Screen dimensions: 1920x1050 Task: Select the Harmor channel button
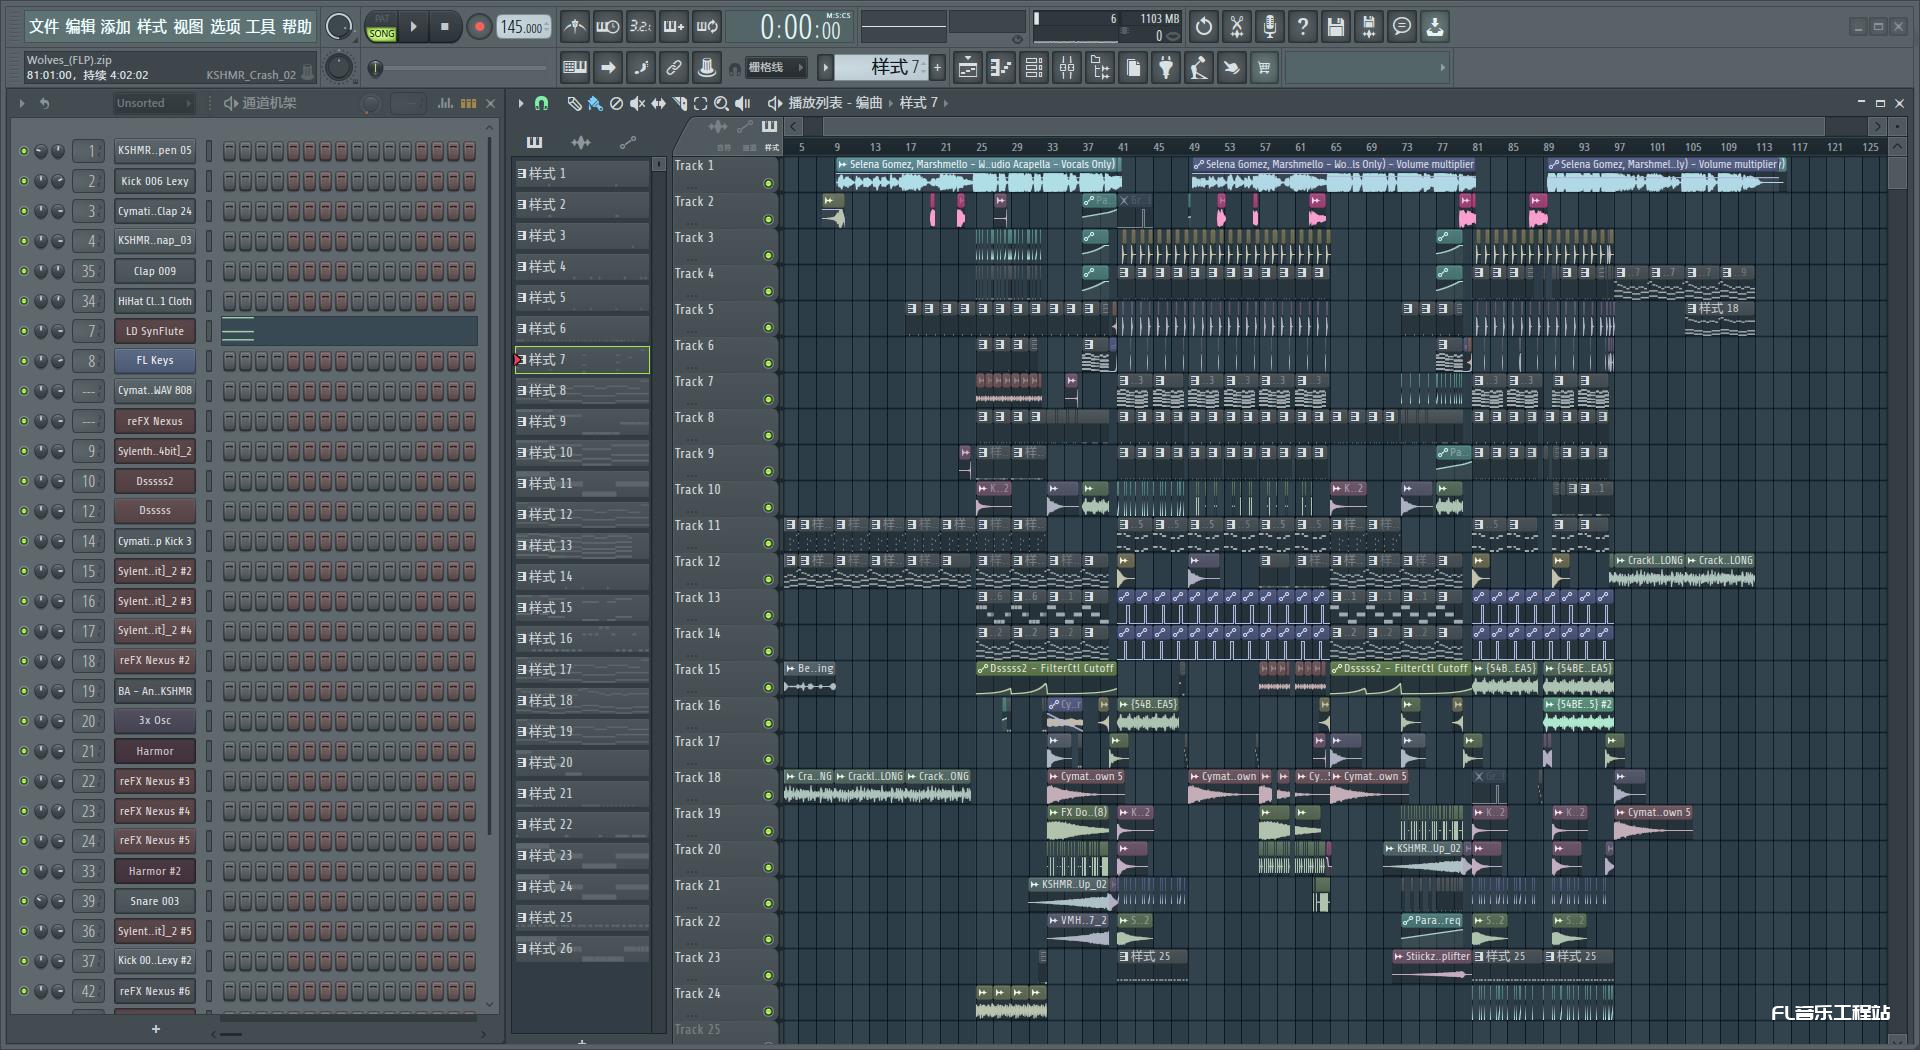(x=155, y=751)
